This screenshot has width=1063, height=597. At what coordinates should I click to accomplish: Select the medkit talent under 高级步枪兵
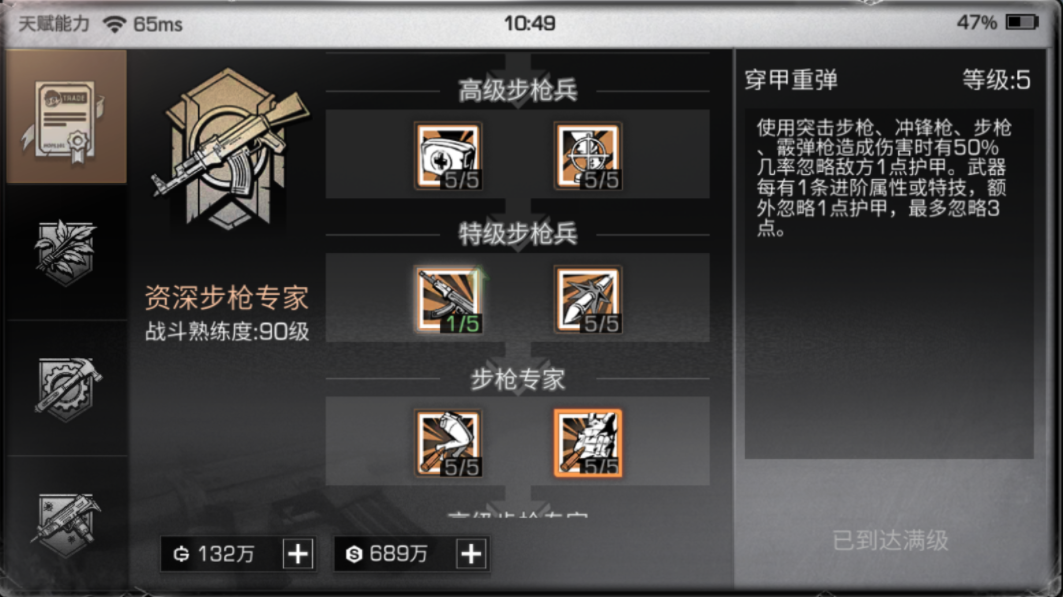coord(449,156)
